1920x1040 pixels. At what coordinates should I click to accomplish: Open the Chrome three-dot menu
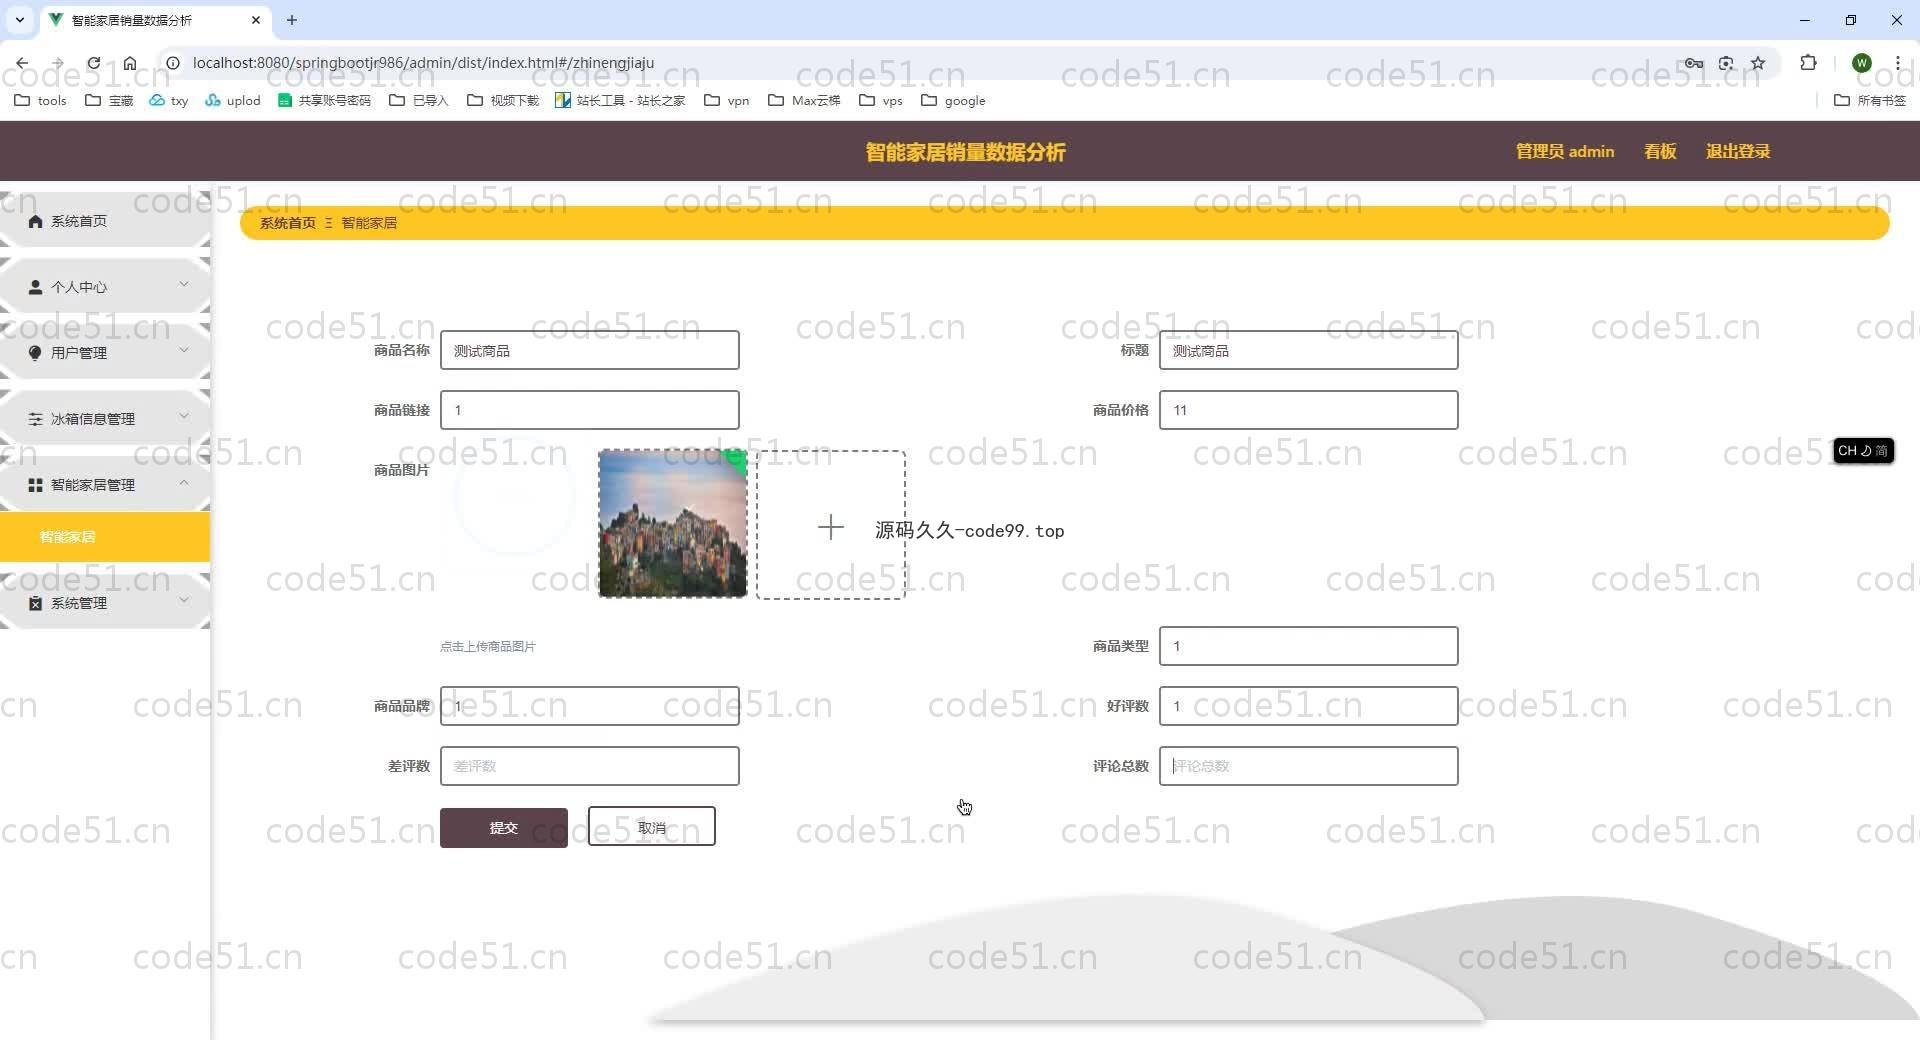coord(1897,63)
